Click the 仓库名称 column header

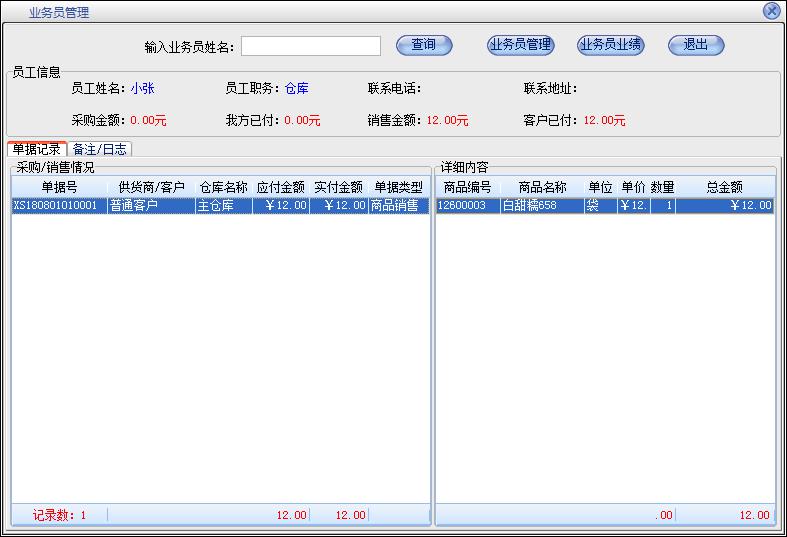(223, 187)
